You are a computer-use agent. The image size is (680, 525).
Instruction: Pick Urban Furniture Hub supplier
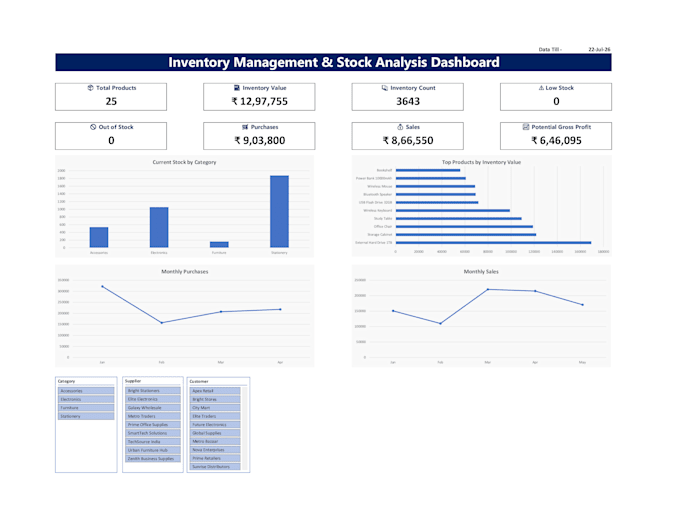pyautogui.click(x=153, y=450)
